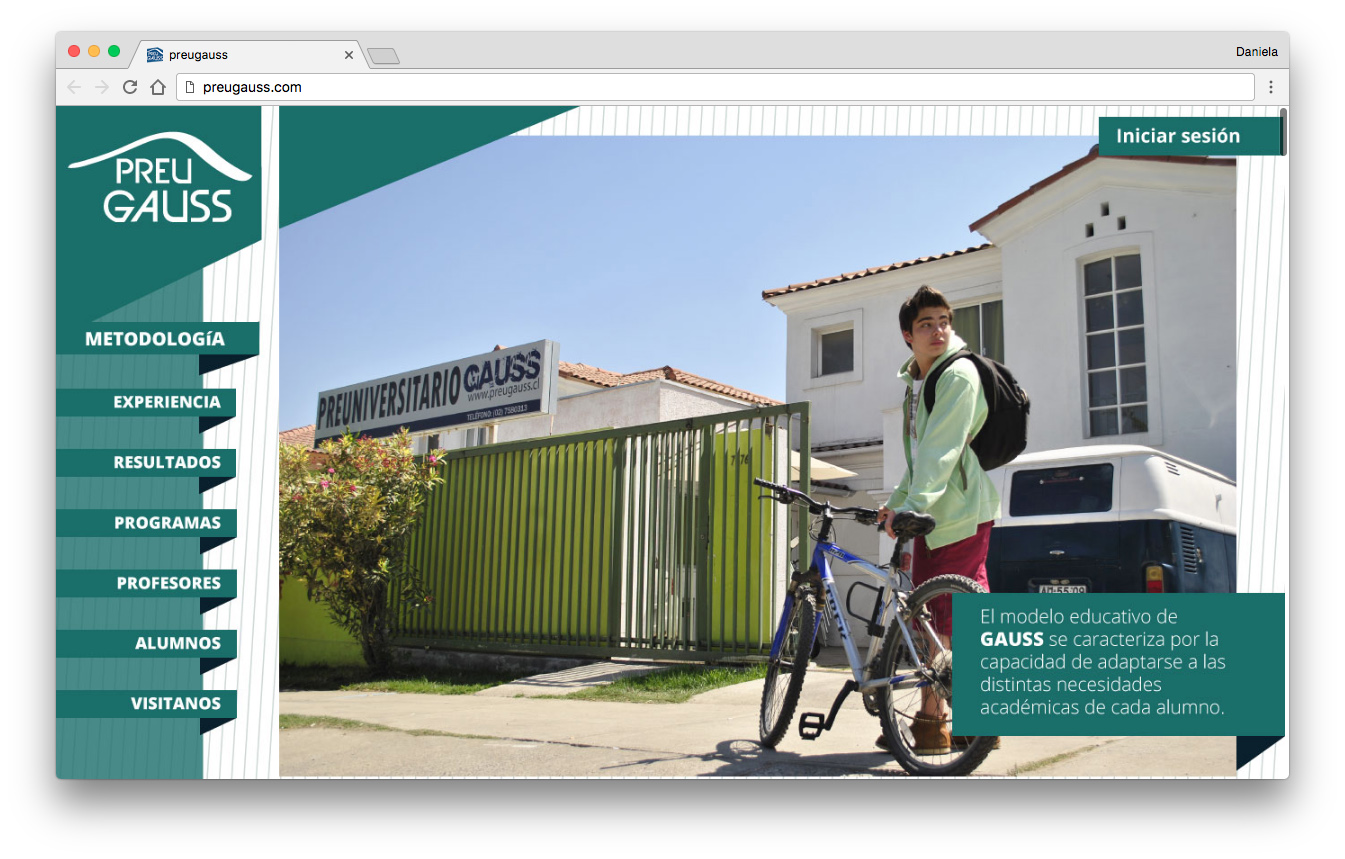Open the PROFESORES menu item
1345x859 pixels.
pyautogui.click(x=146, y=583)
